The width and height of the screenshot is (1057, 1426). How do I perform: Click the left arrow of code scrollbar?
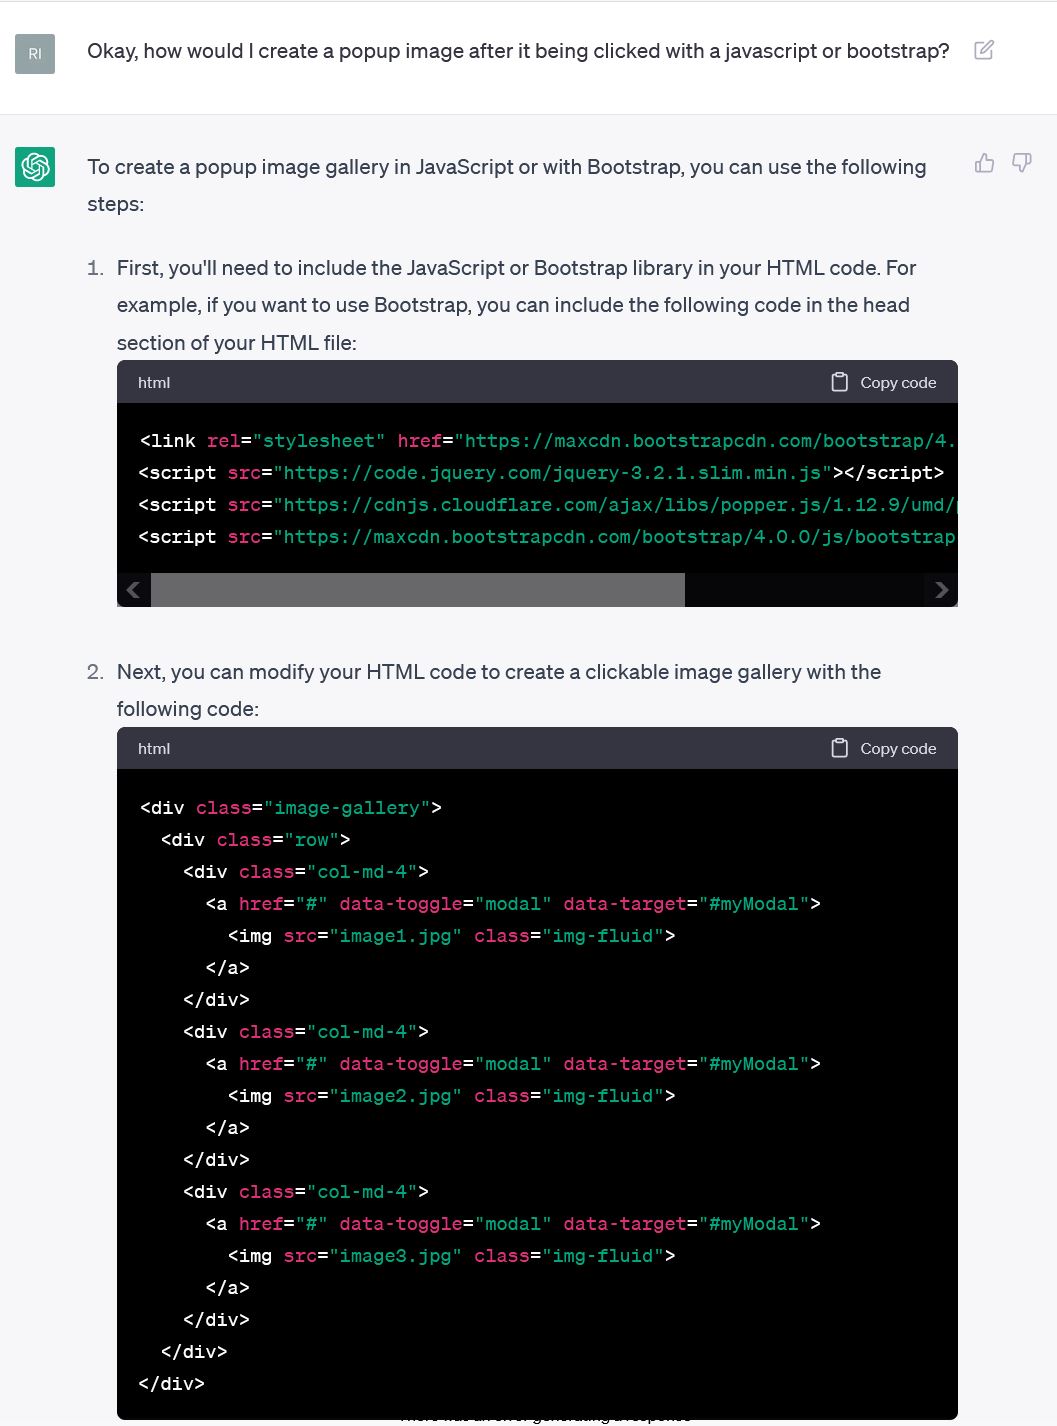[x=134, y=590]
